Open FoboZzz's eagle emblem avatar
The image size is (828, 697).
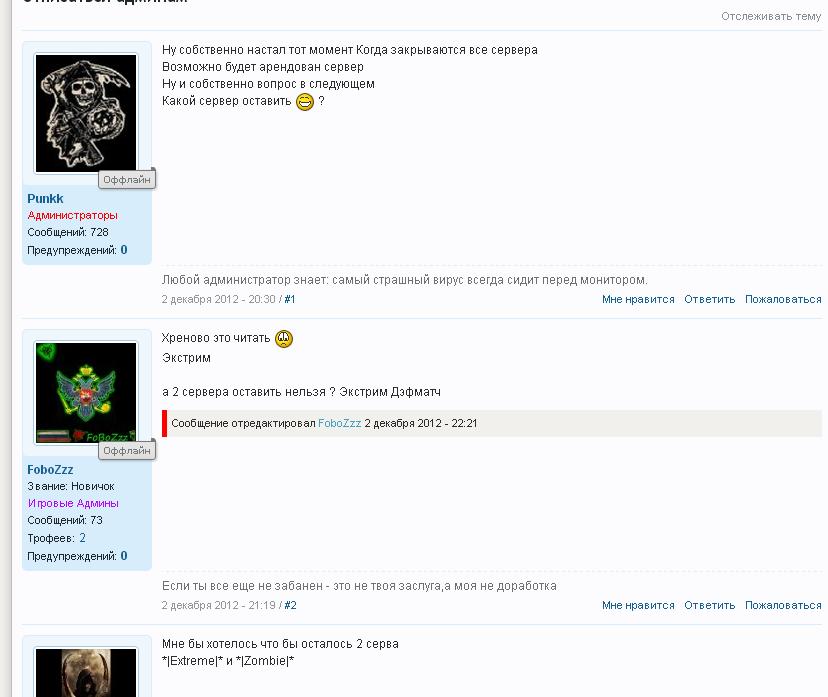click(86, 392)
